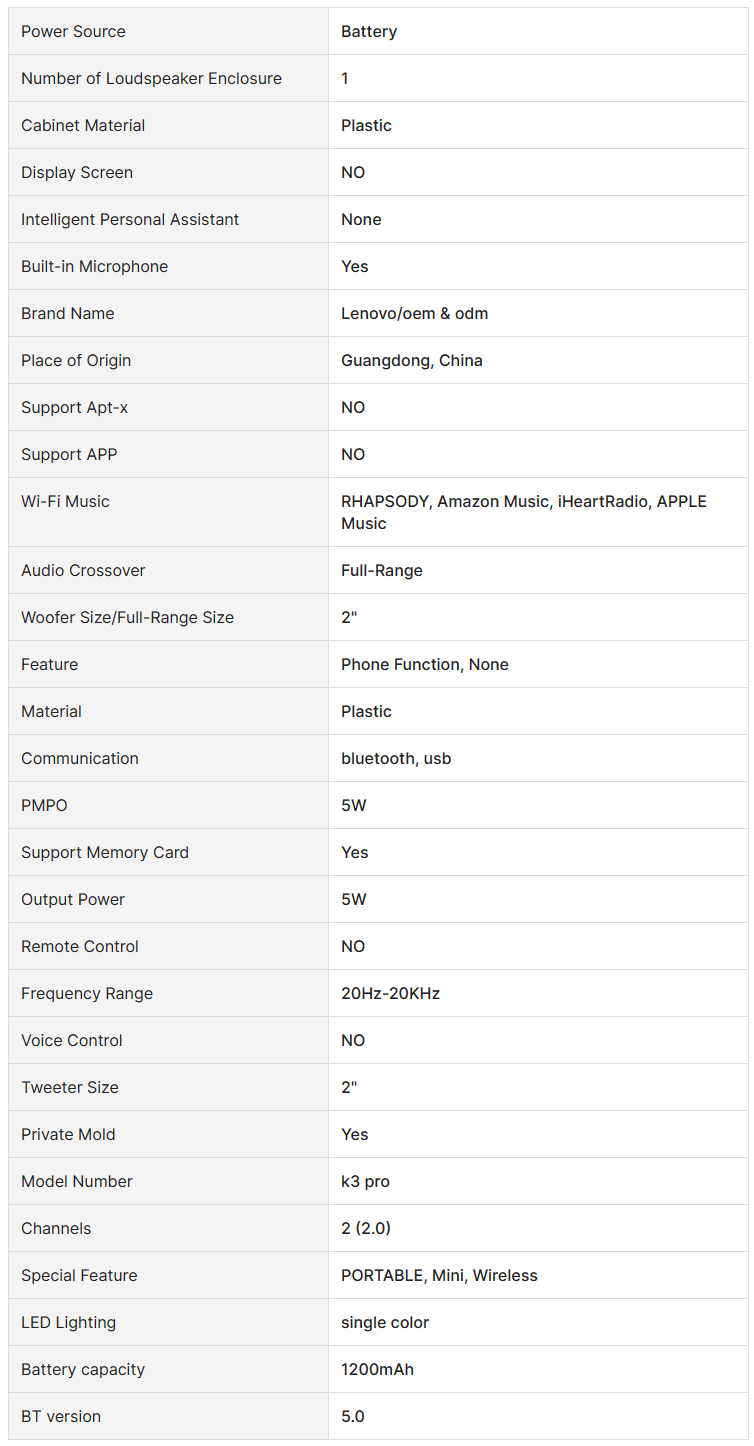
Task: Click the Wi-Fi Music services value text
Action: click(523, 512)
